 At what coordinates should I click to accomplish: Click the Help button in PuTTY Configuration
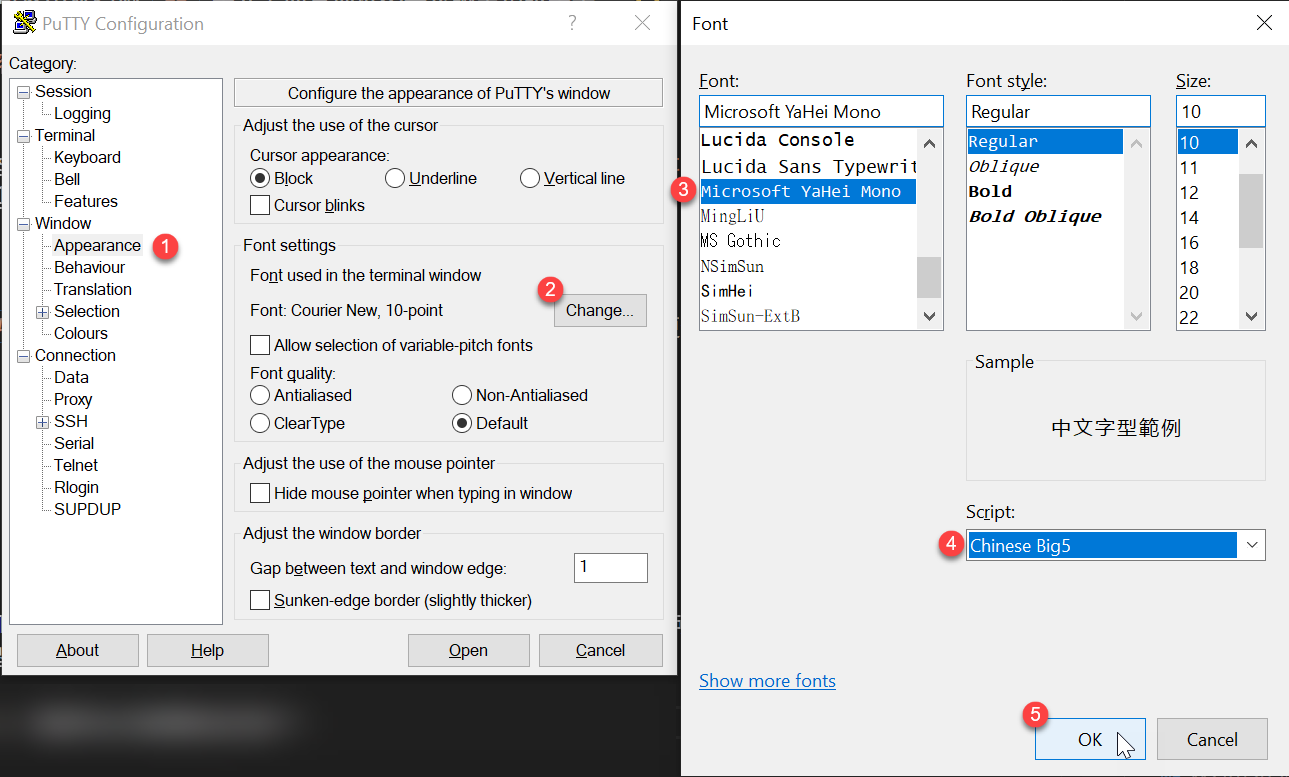(x=207, y=650)
